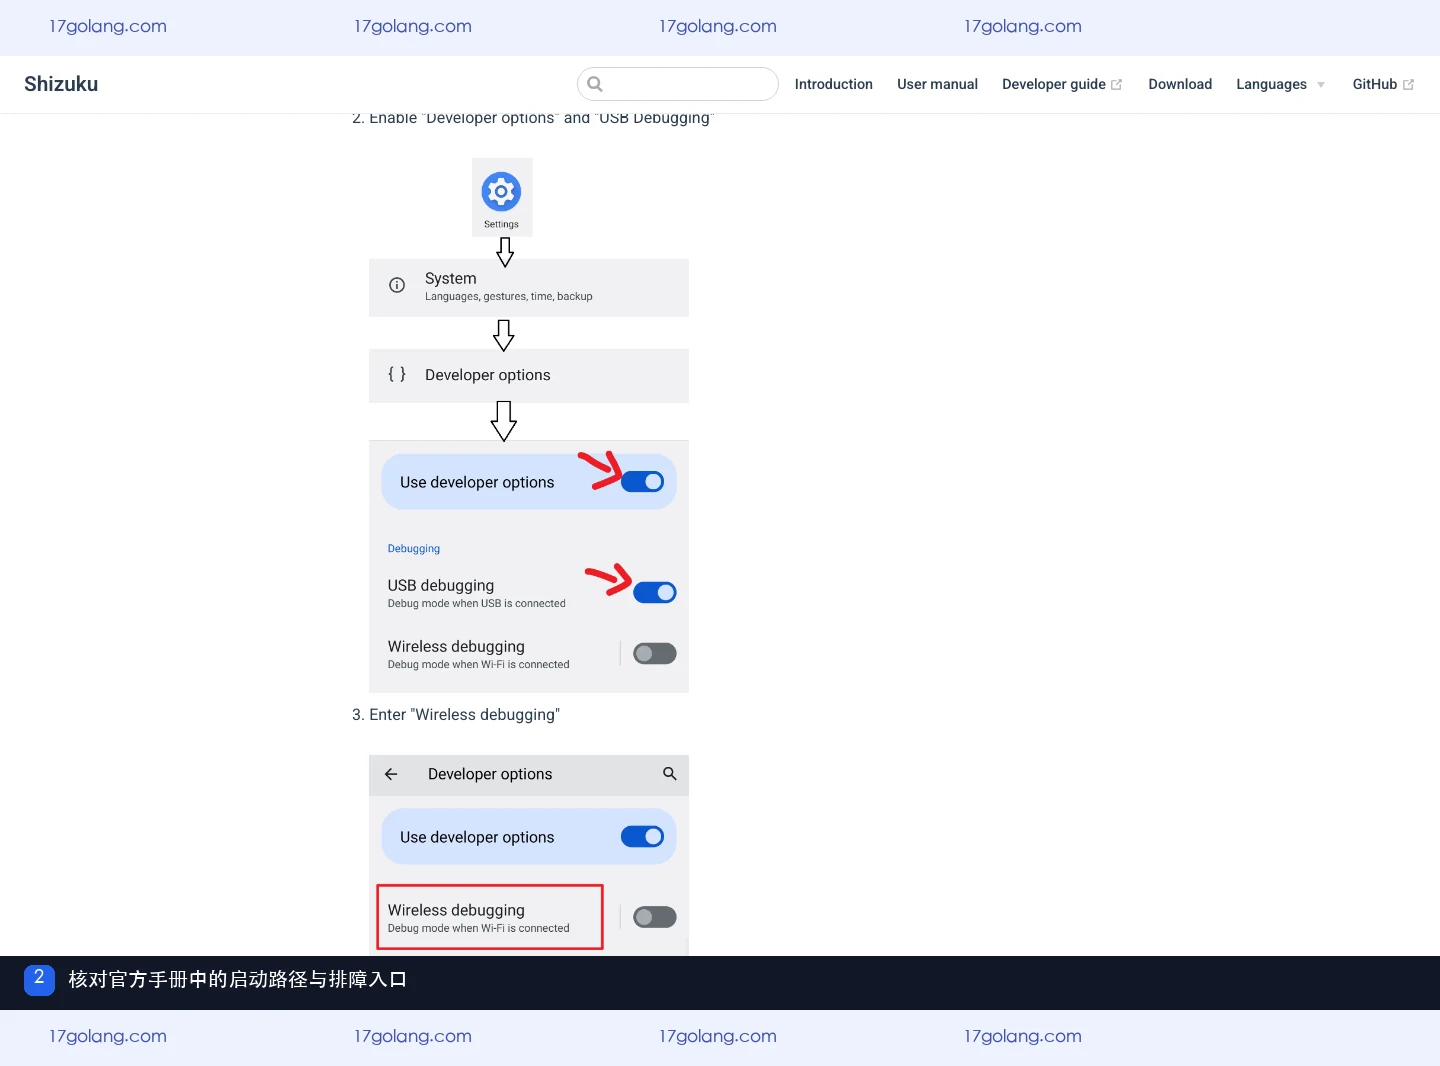Click the external link icon next to GitHub
The image size is (1440, 1066).
click(1408, 85)
